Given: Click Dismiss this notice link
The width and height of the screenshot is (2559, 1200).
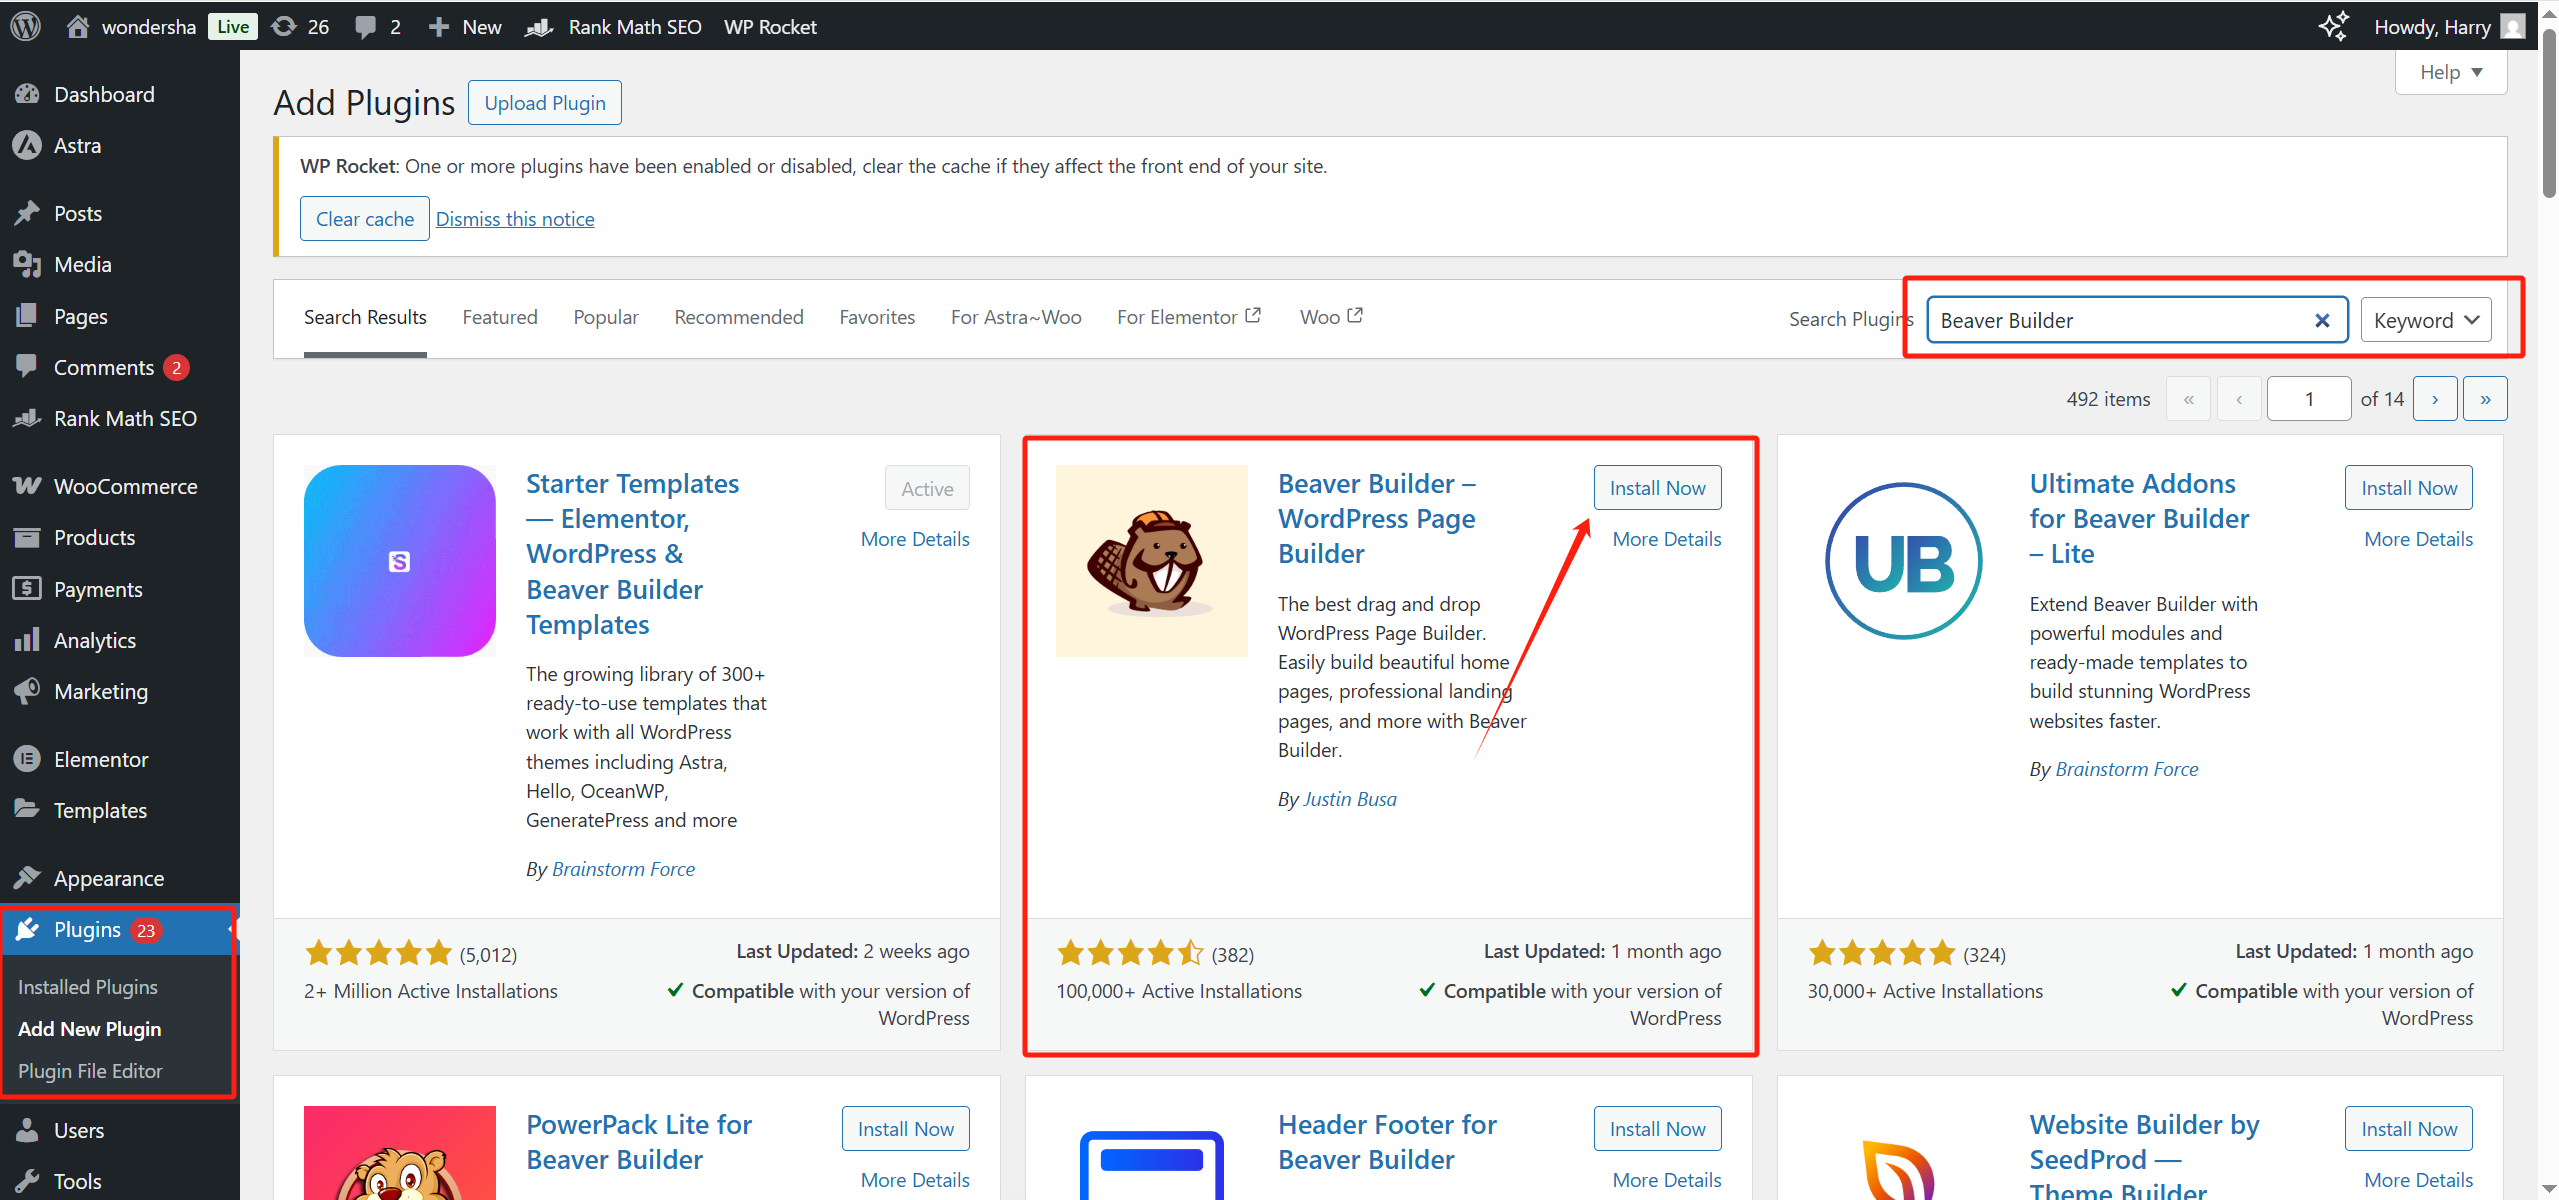Looking at the screenshot, I should pos(515,219).
